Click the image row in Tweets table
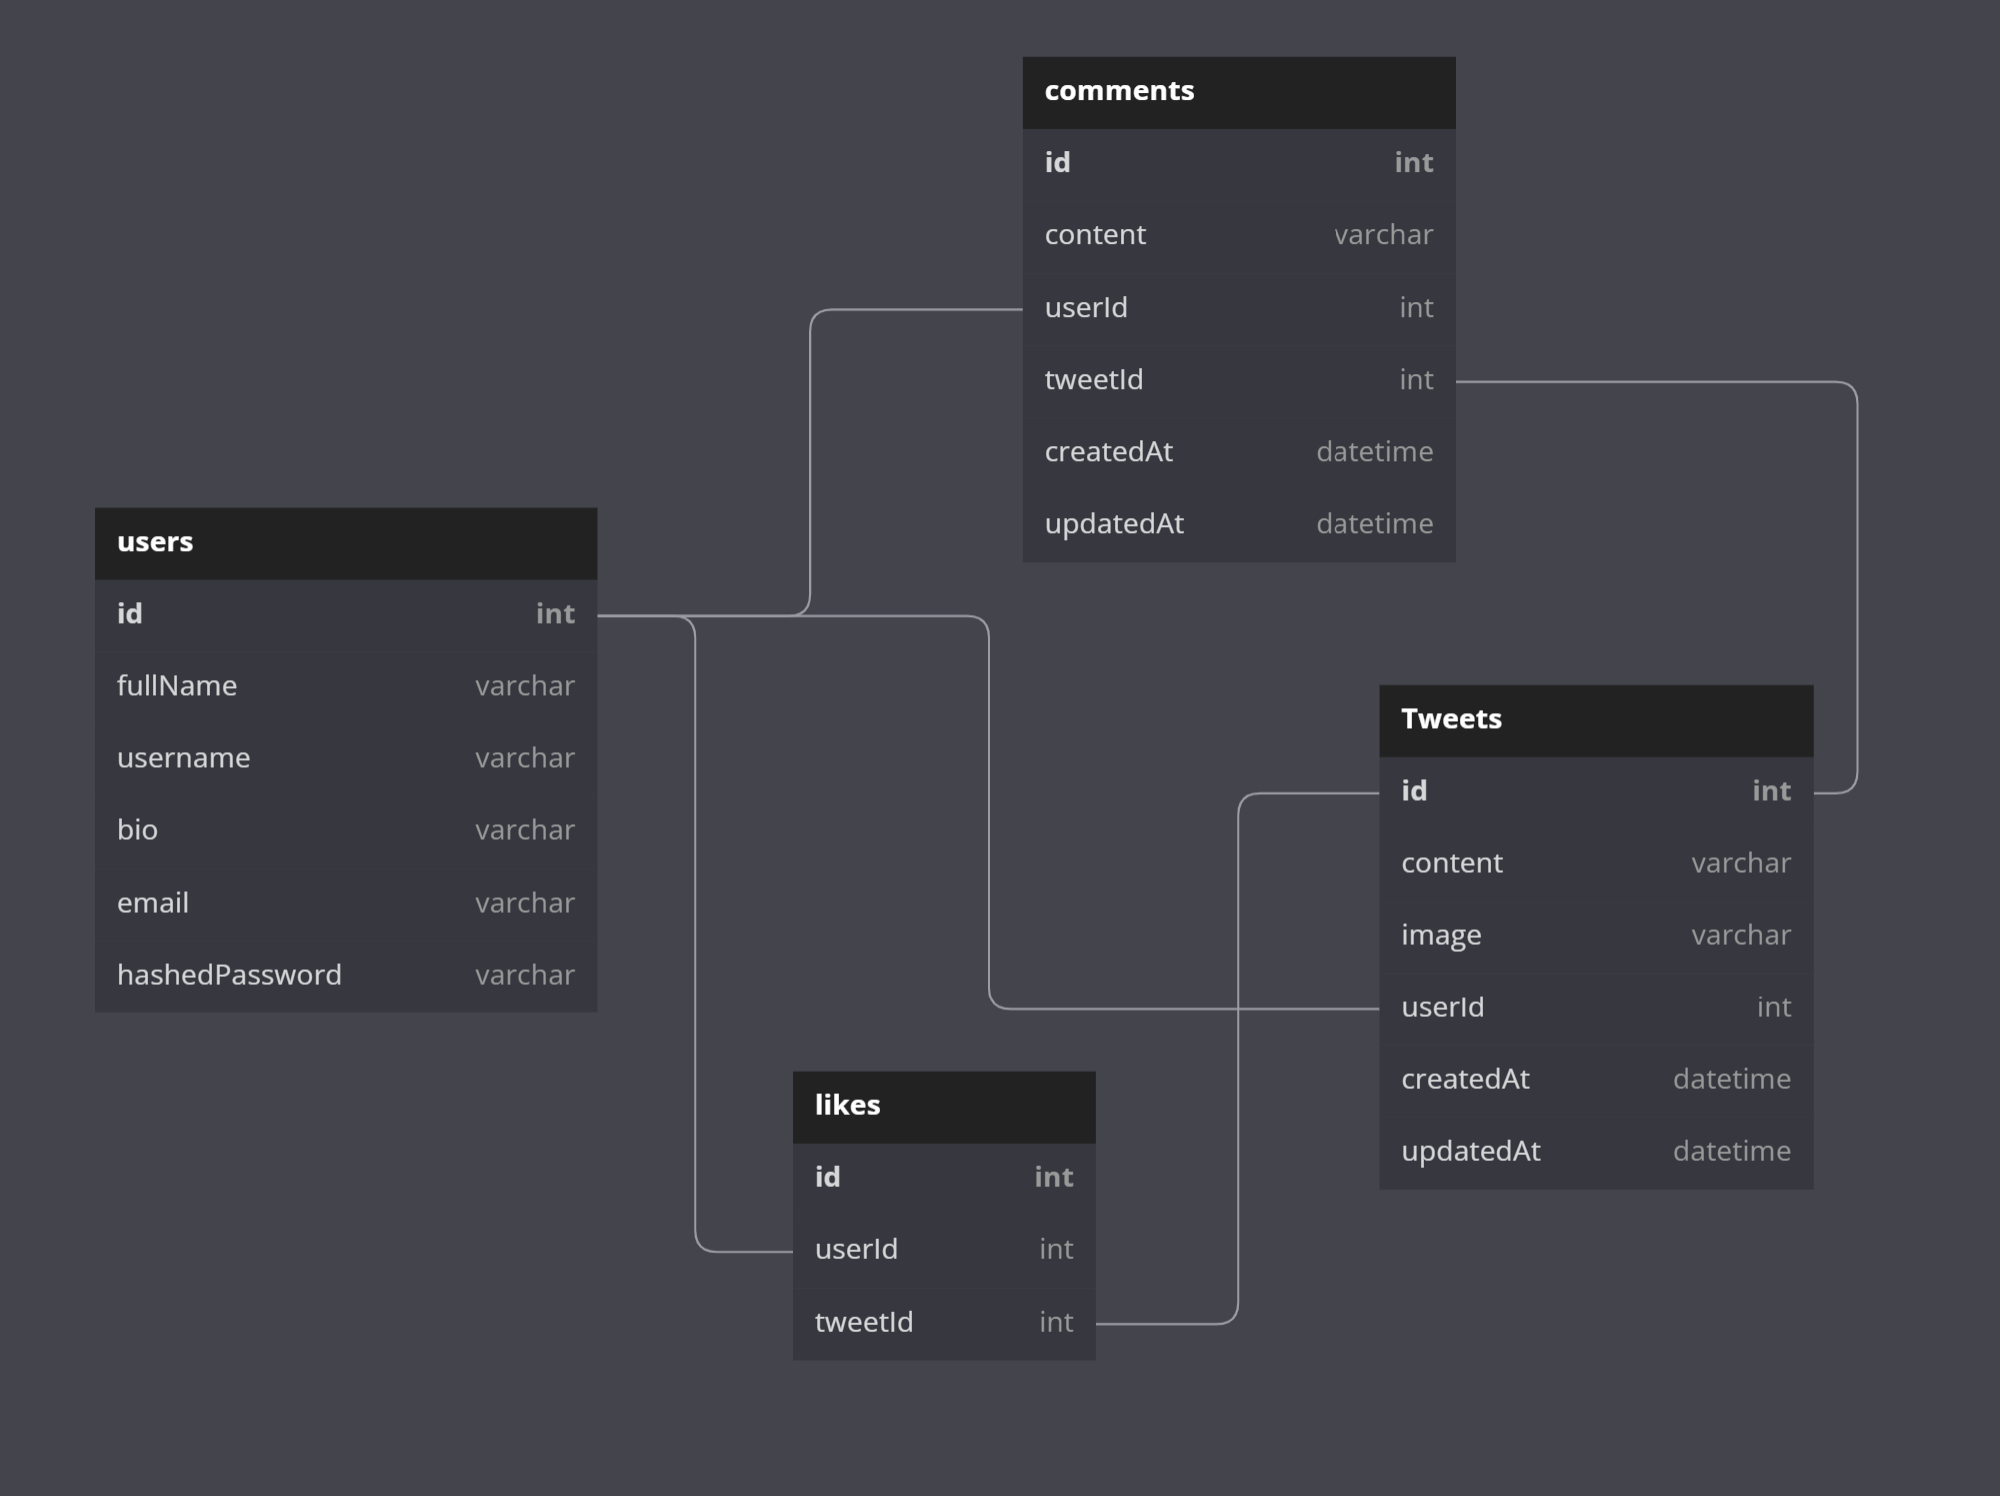 (1596, 936)
